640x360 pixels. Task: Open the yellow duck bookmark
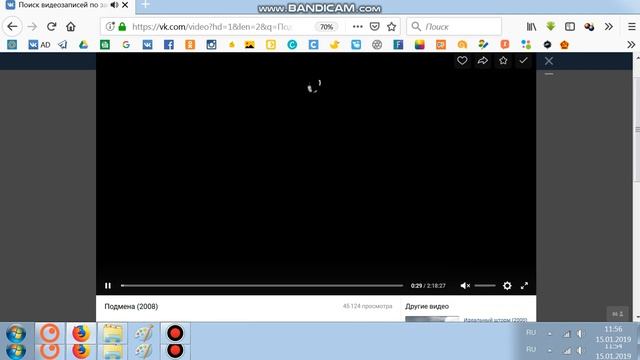(x=334, y=44)
